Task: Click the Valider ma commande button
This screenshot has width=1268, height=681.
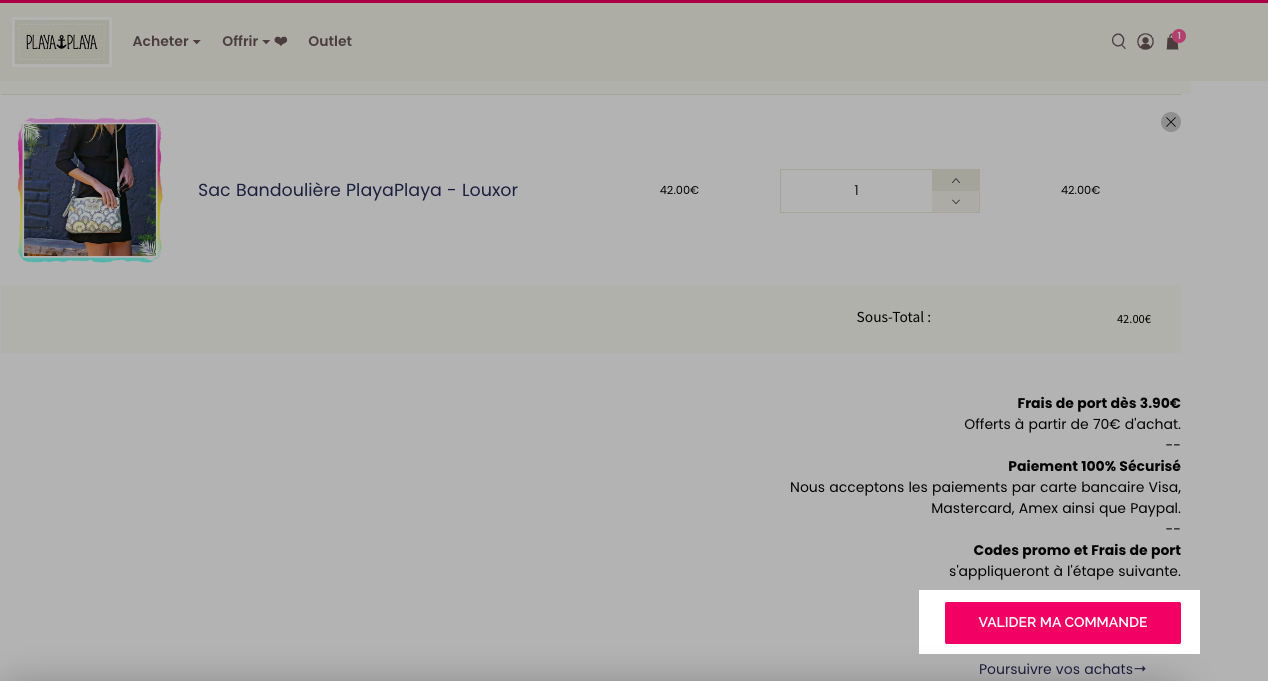Action: pyautogui.click(x=1063, y=623)
